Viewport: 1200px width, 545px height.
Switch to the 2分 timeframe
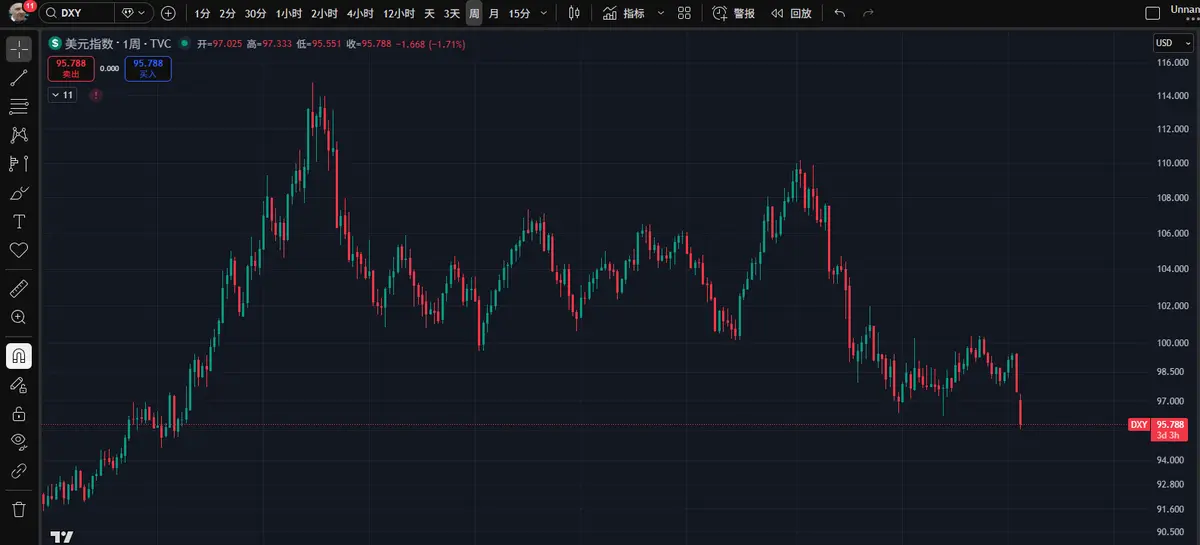[227, 13]
